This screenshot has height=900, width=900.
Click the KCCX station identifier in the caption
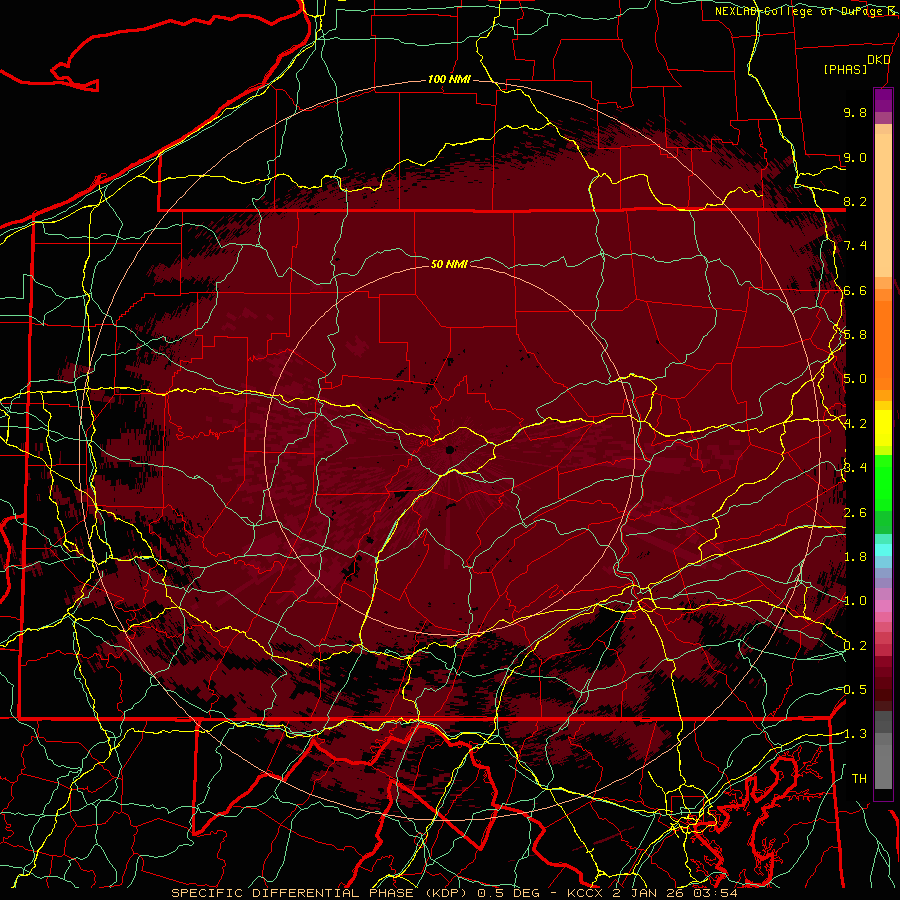click(x=585, y=893)
